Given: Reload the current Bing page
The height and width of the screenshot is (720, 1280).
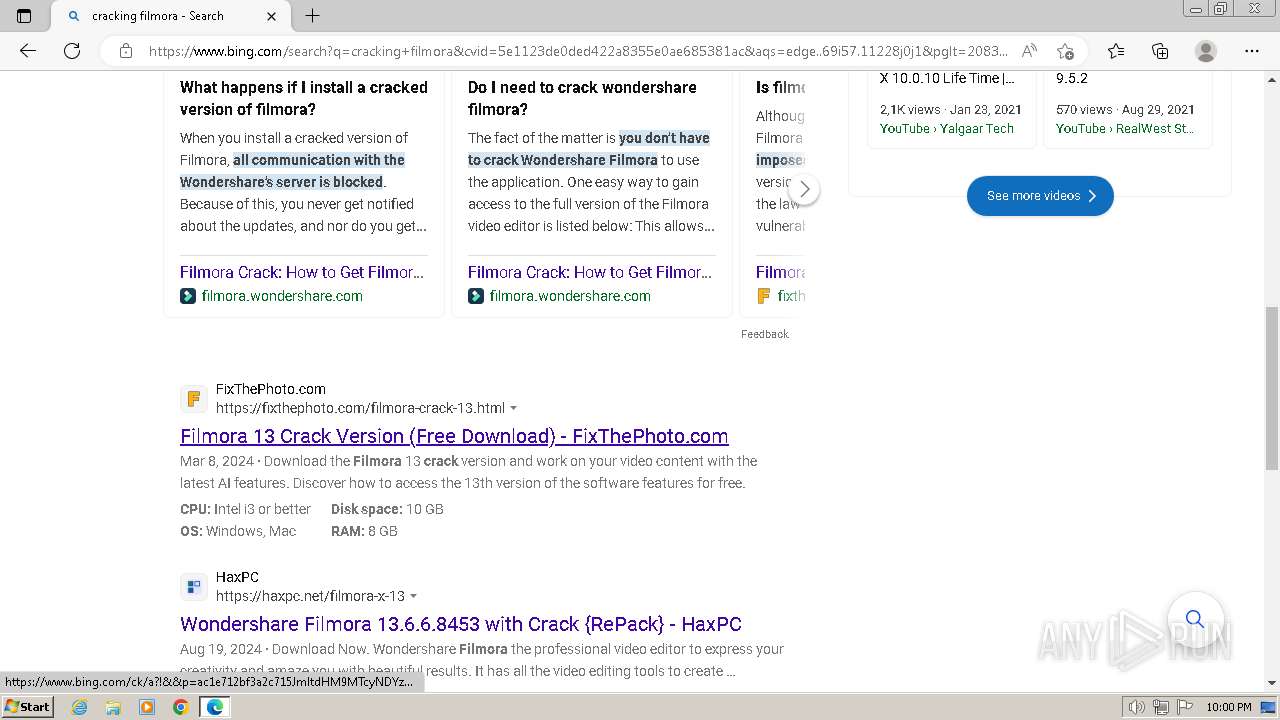Looking at the screenshot, I should [72, 51].
